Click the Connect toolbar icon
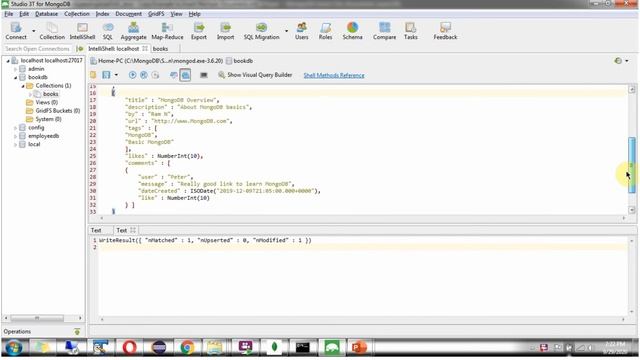The image size is (640, 360). [x=16, y=31]
